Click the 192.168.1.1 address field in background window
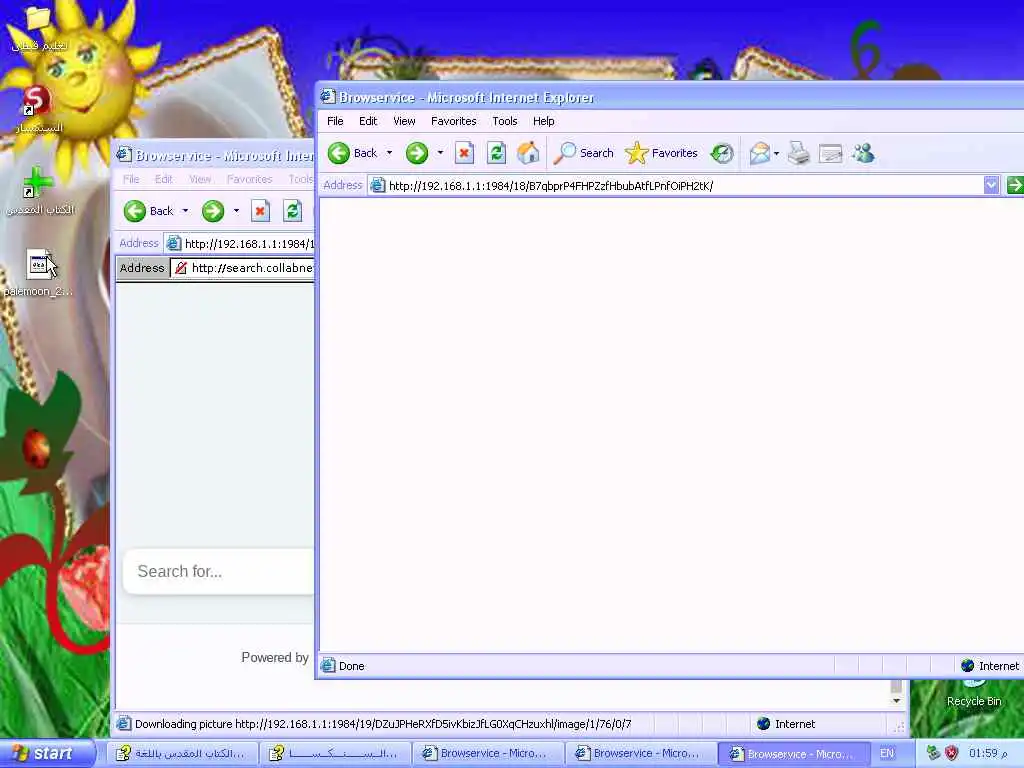 pyautogui.click(x=240, y=244)
